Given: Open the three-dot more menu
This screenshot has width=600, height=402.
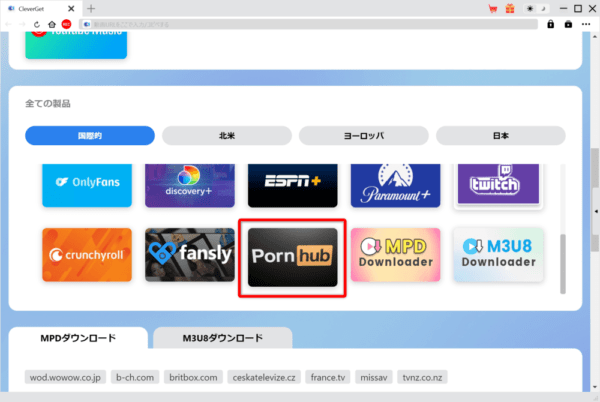Looking at the screenshot, I should click(586, 24).
